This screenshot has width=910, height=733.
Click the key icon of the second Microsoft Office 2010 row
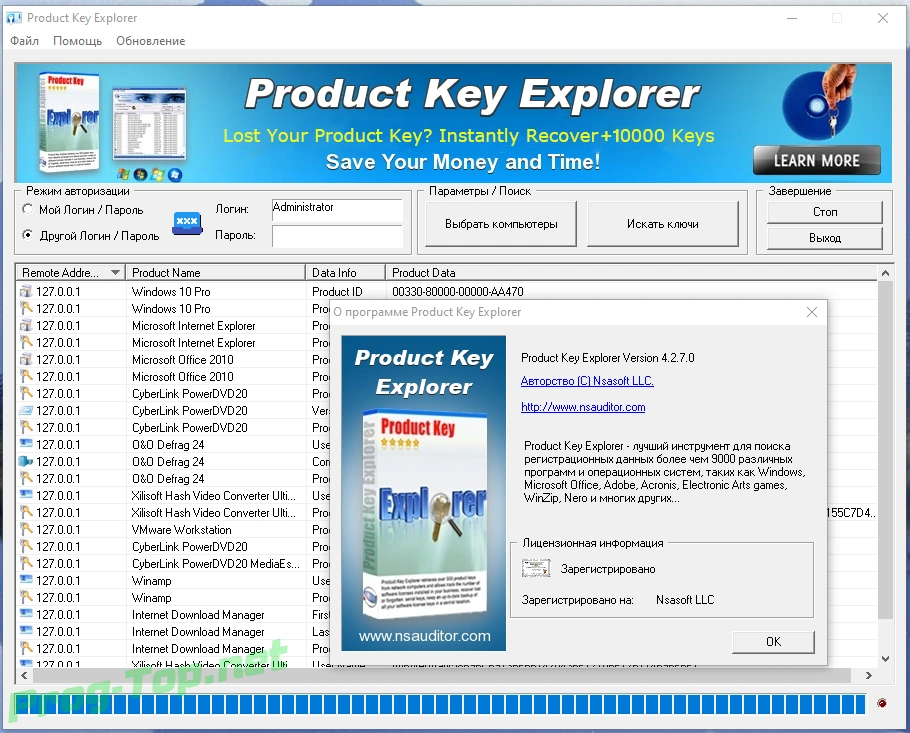pos(26,376)
